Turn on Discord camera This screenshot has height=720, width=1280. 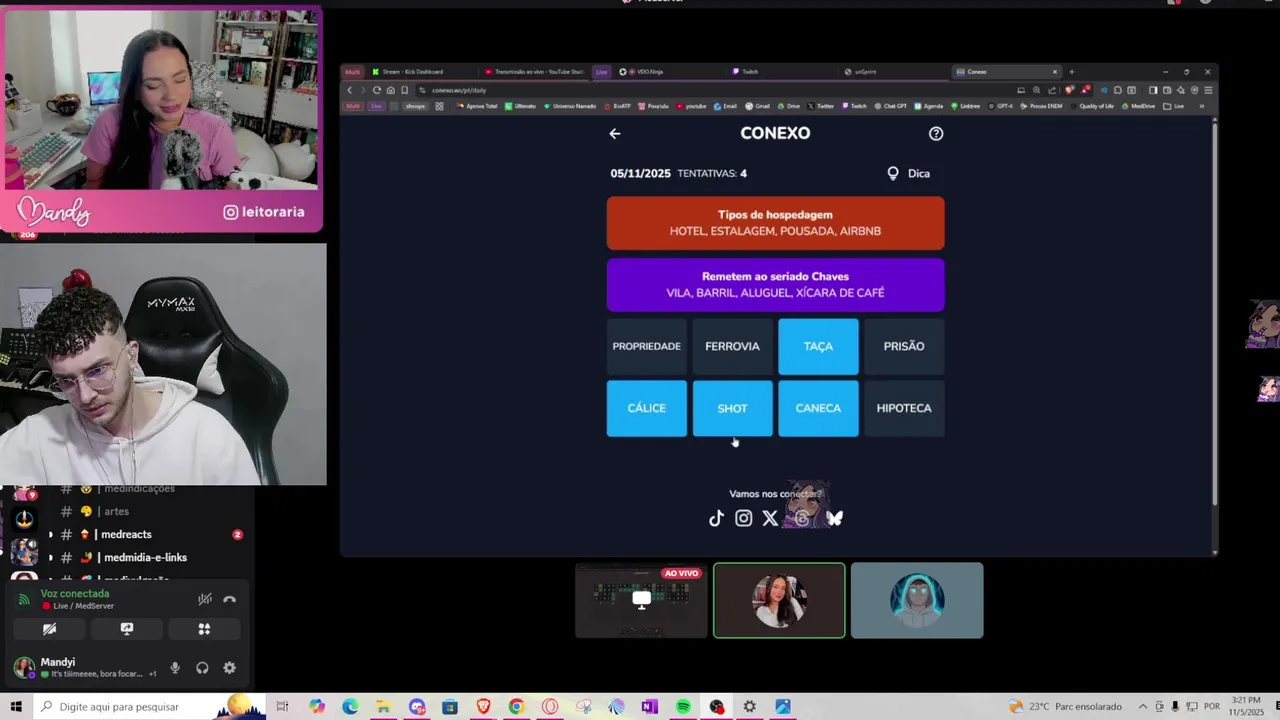point(49,629)
